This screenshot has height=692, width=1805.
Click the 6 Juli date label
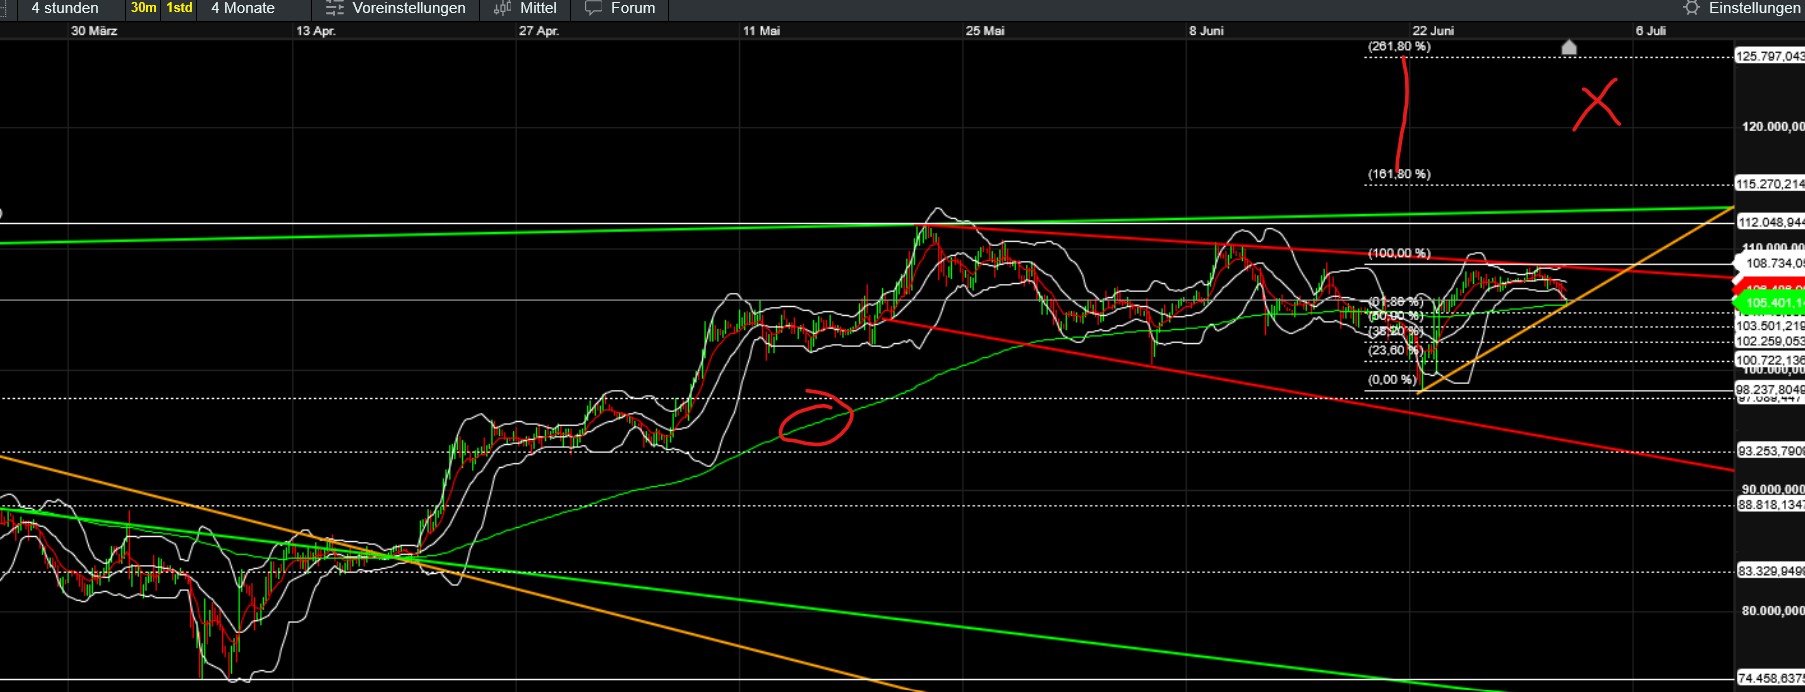click(1651, 31)
